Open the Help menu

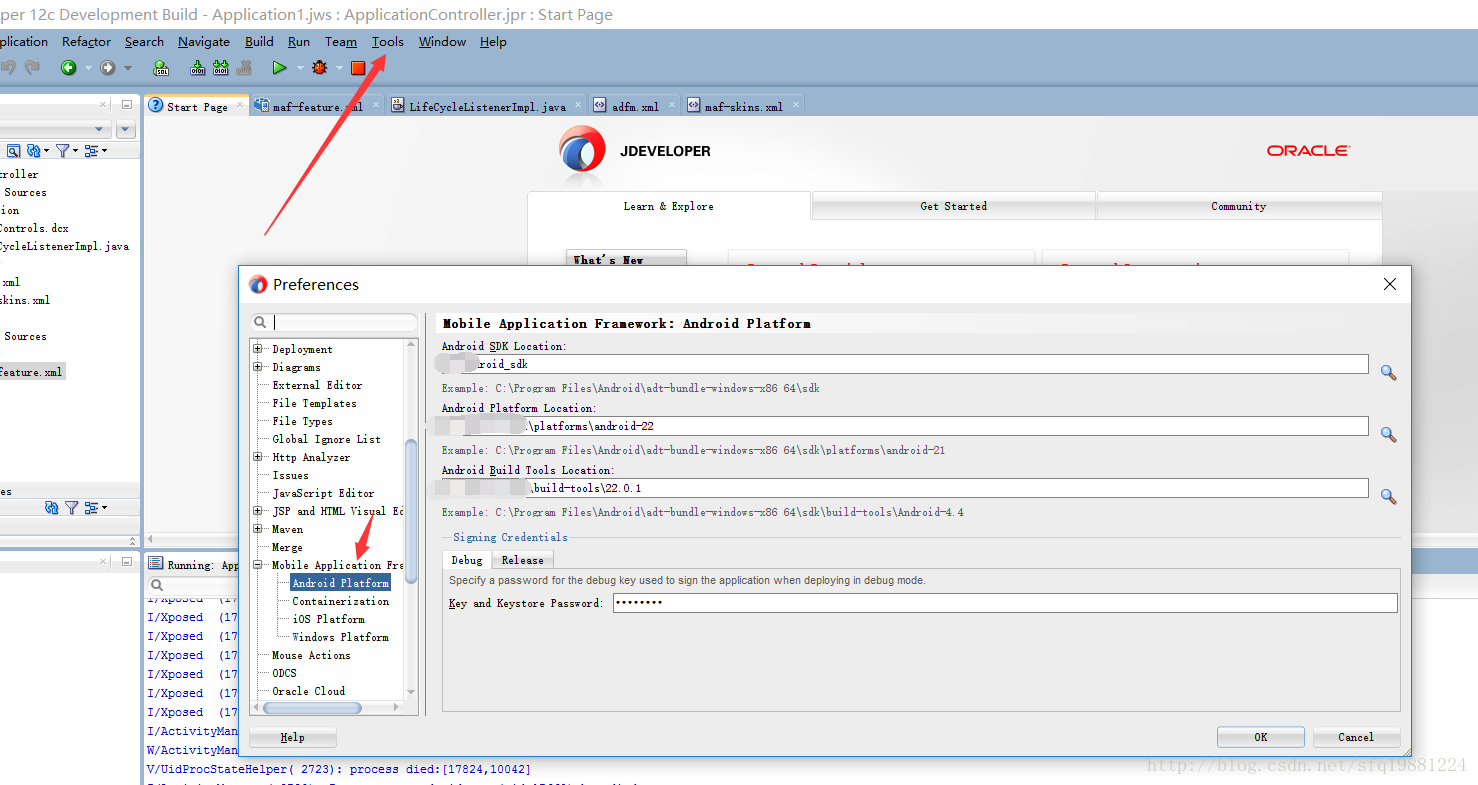[x=493, y=42]
